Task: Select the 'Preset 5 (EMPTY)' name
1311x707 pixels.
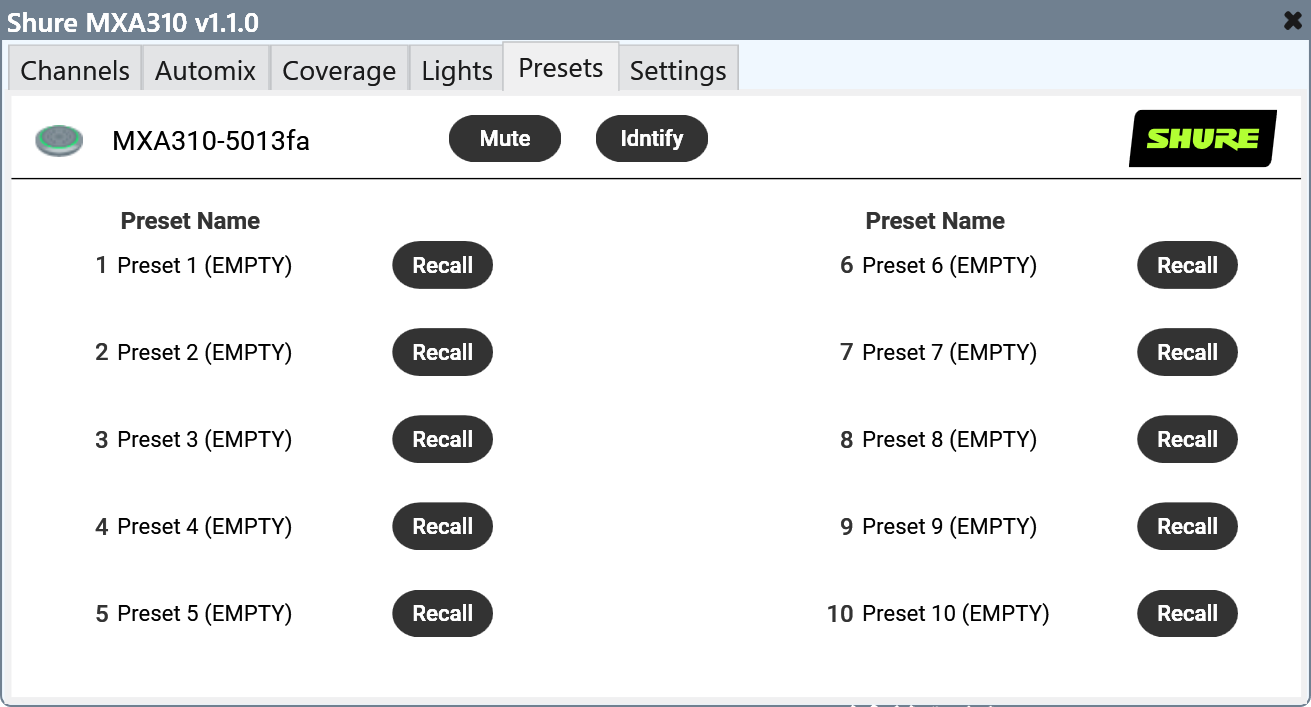Action: pyautogui.click(x=205, y=613)
